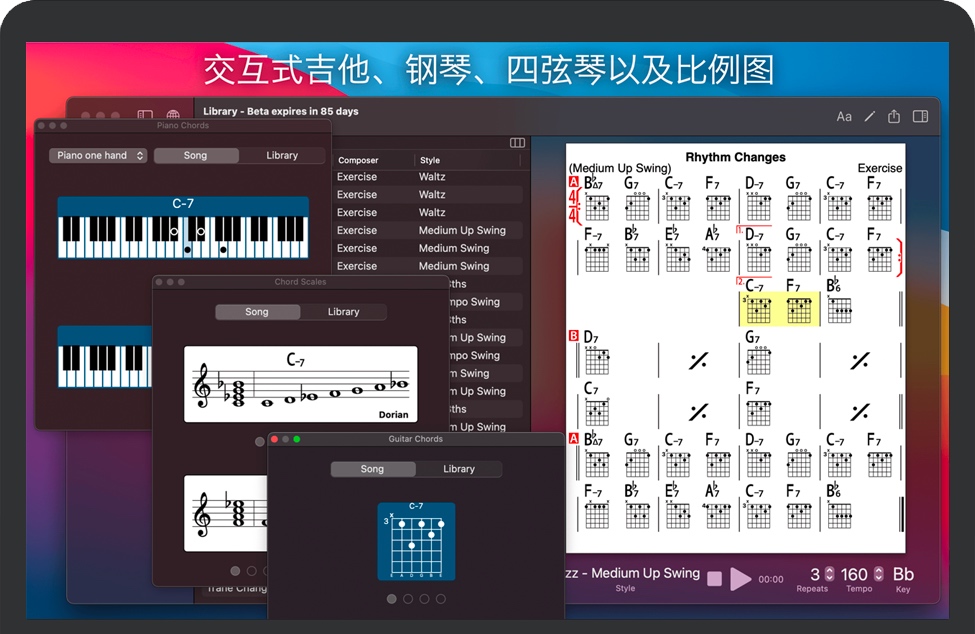Click the Play button in playback bar
The width and height of the screenshot is (975, 634).
click(740, 579)
